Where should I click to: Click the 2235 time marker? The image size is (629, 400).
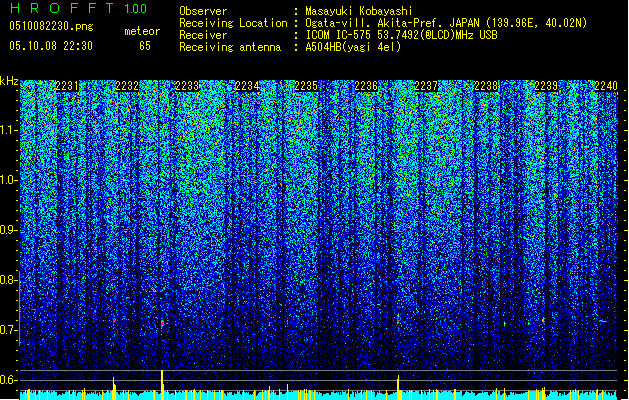[306, 86]
